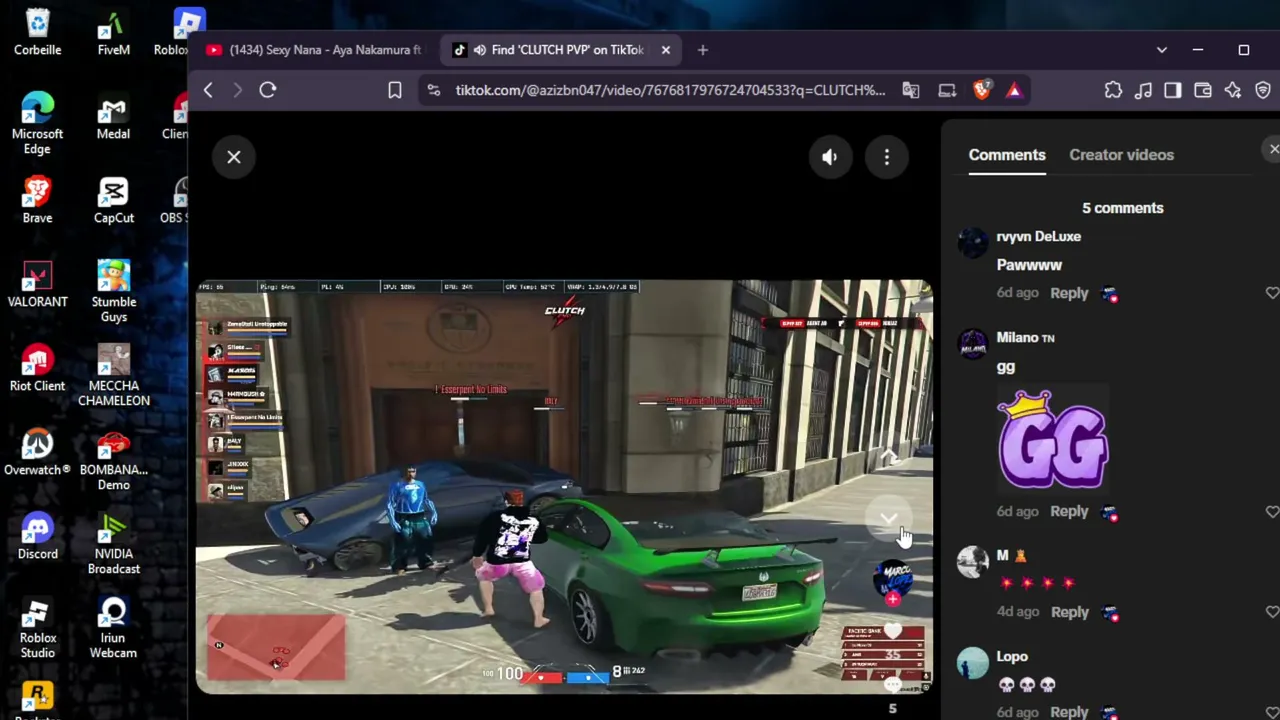Select the NVIDIA Broadcast desktop icon
The image size is (1280, 720).
click(x=114, y=543)
